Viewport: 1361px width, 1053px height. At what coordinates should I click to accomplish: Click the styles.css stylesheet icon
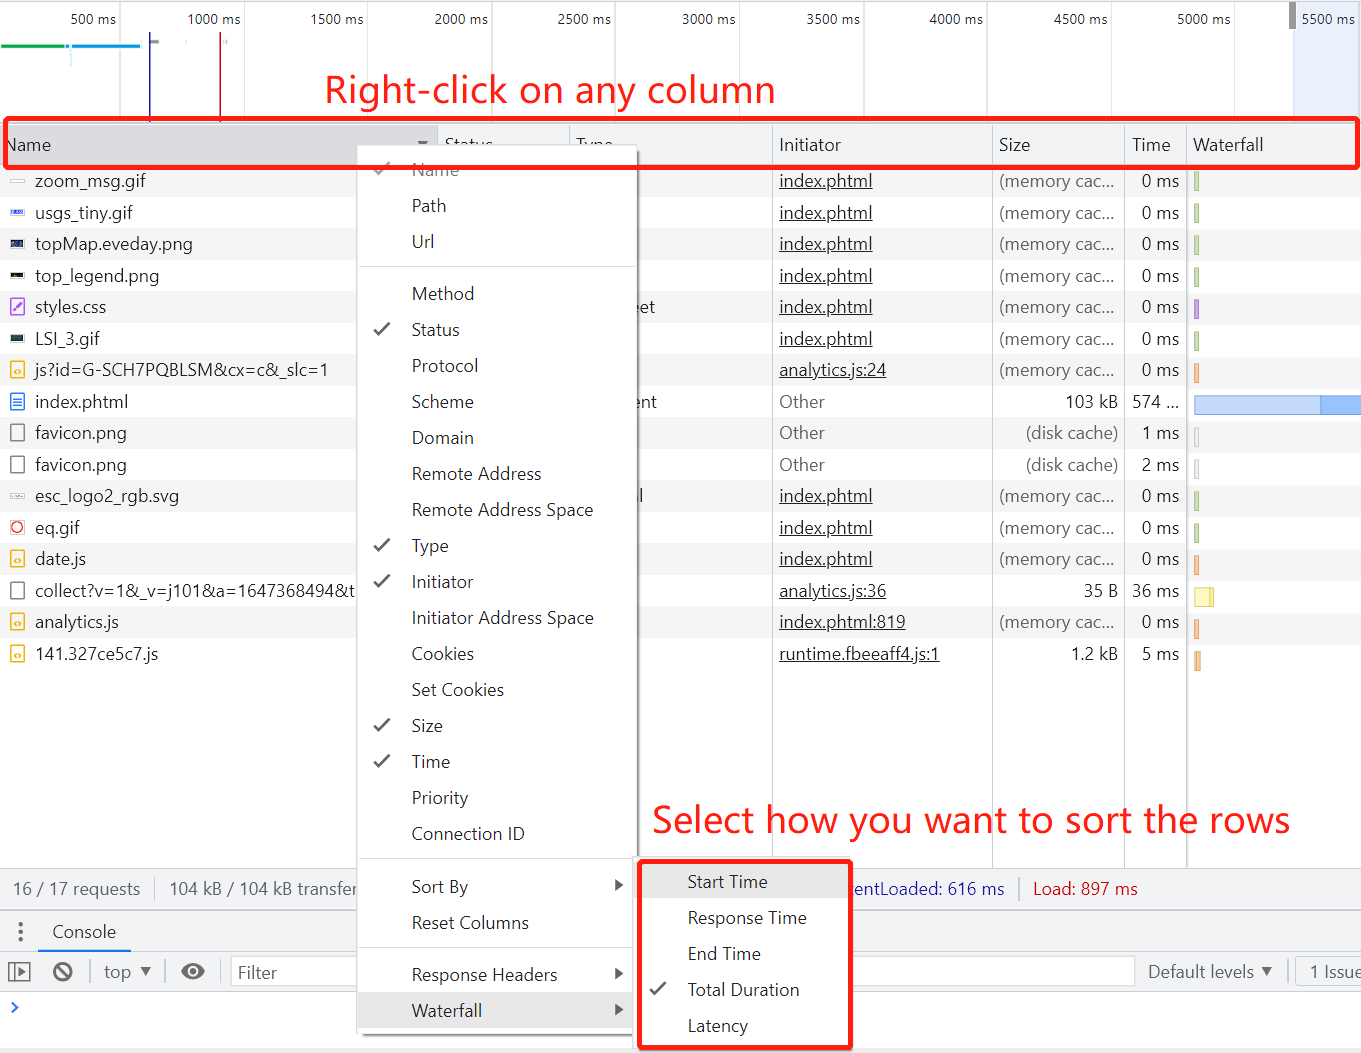pos(17,307)
